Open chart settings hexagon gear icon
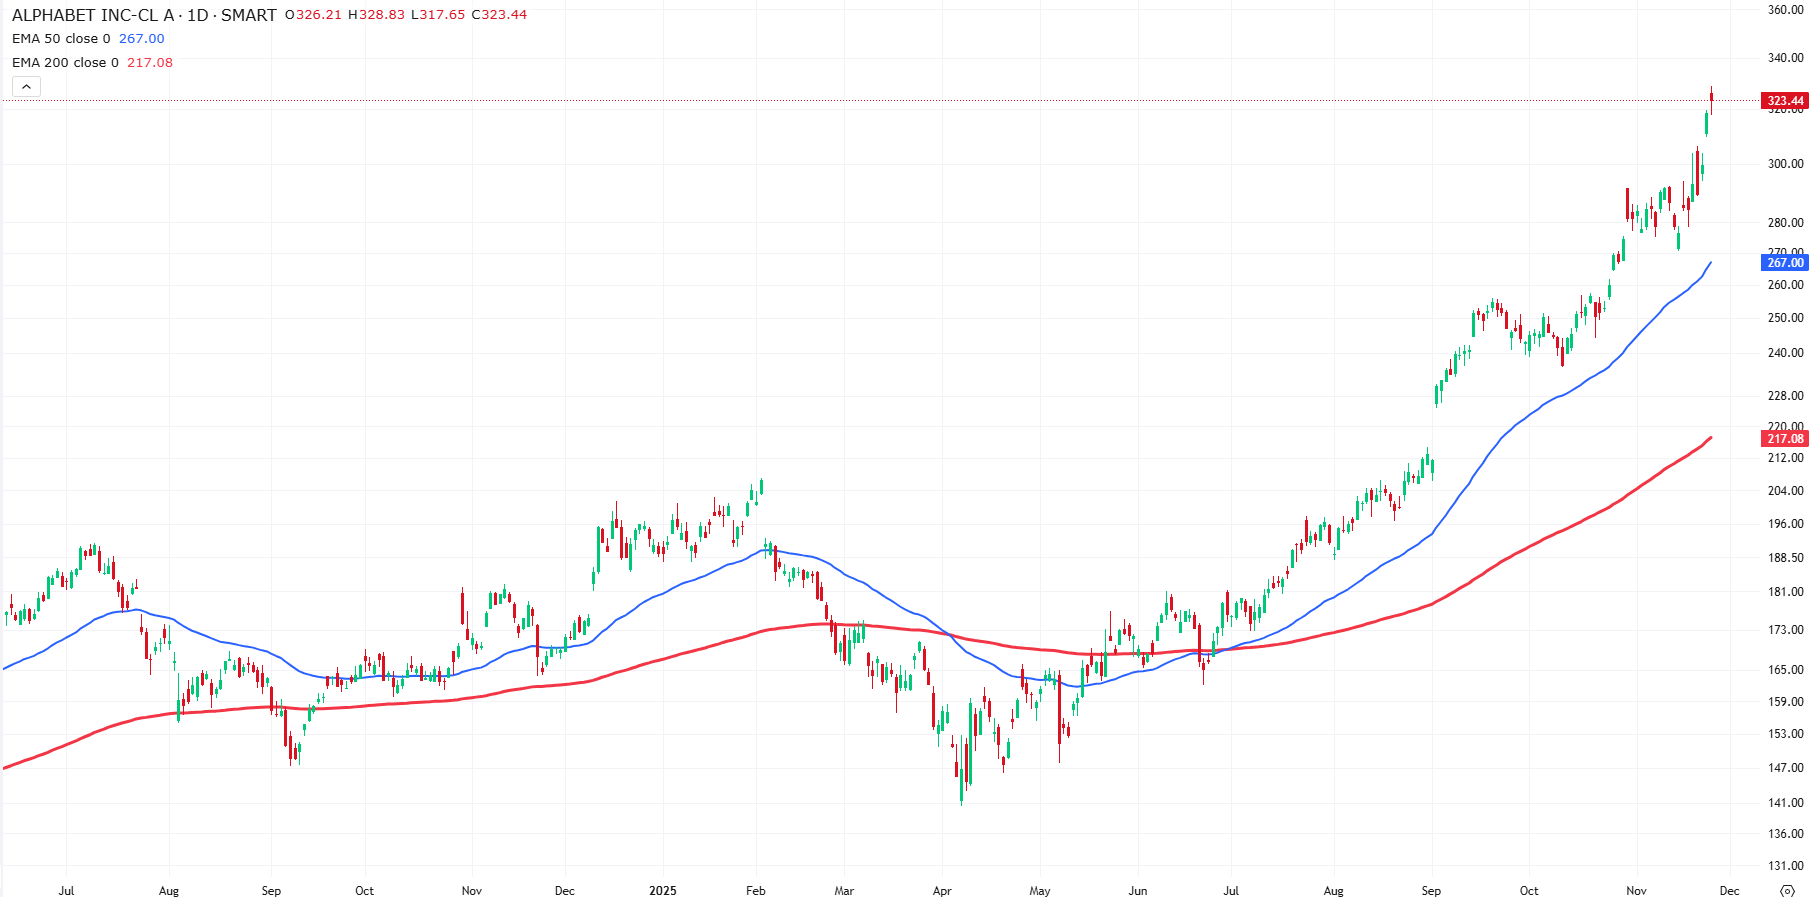The image size is (1809, 897). pos(1787,890)
